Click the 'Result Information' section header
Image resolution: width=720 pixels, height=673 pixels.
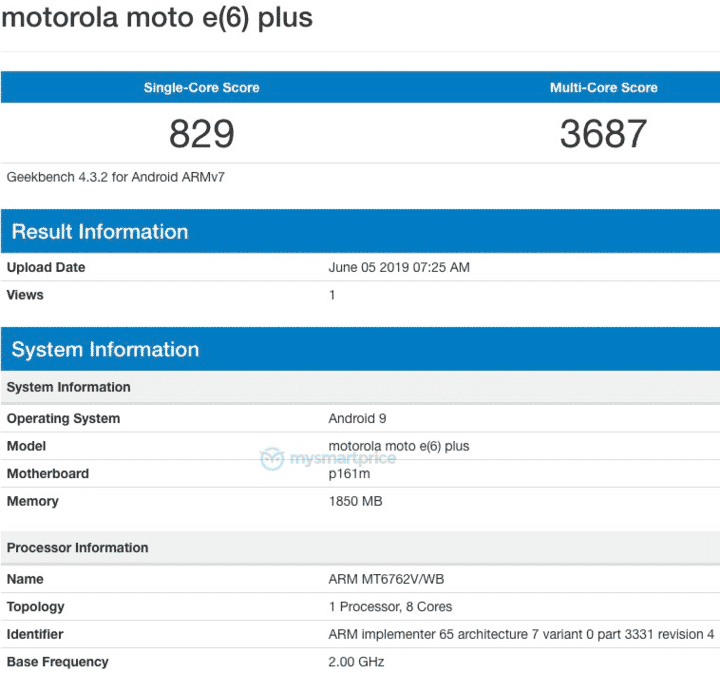coord(360,231)
